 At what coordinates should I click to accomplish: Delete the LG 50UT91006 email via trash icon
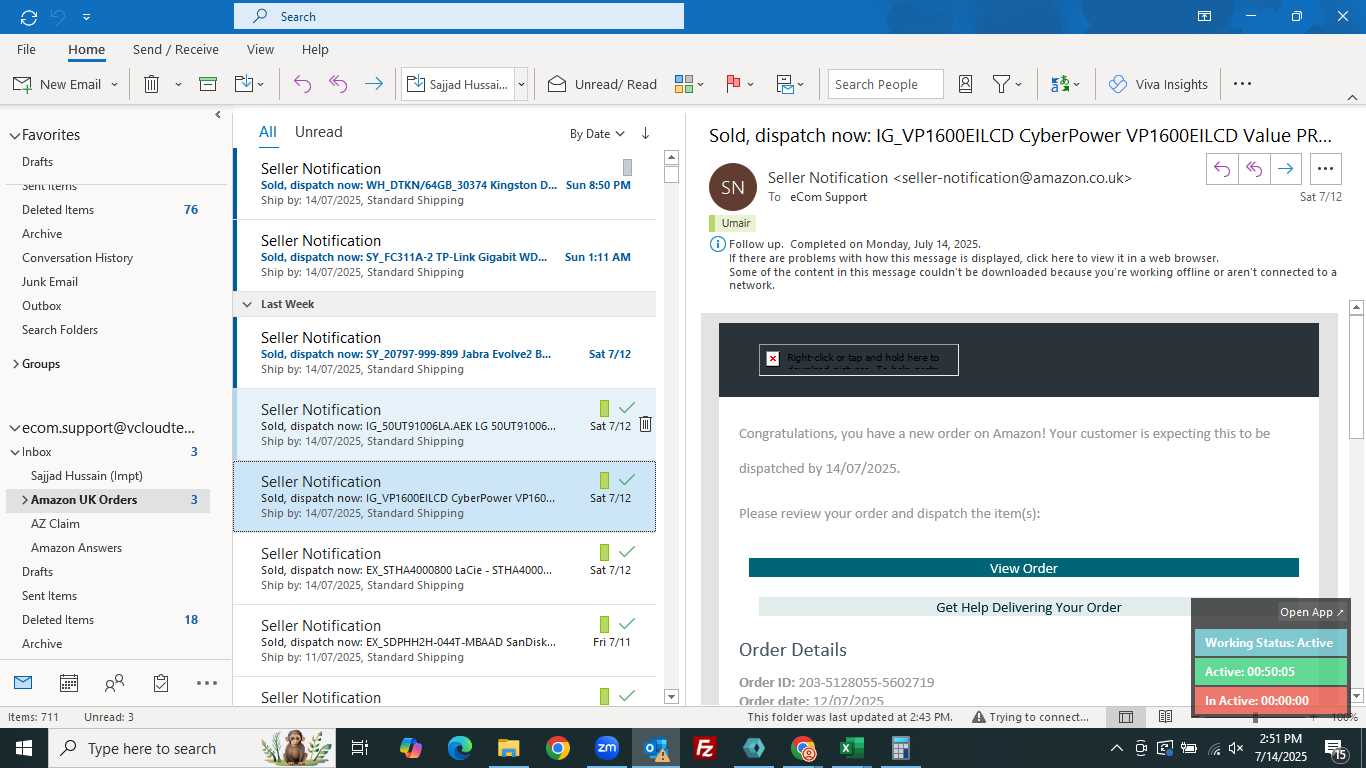pos(645,424)
